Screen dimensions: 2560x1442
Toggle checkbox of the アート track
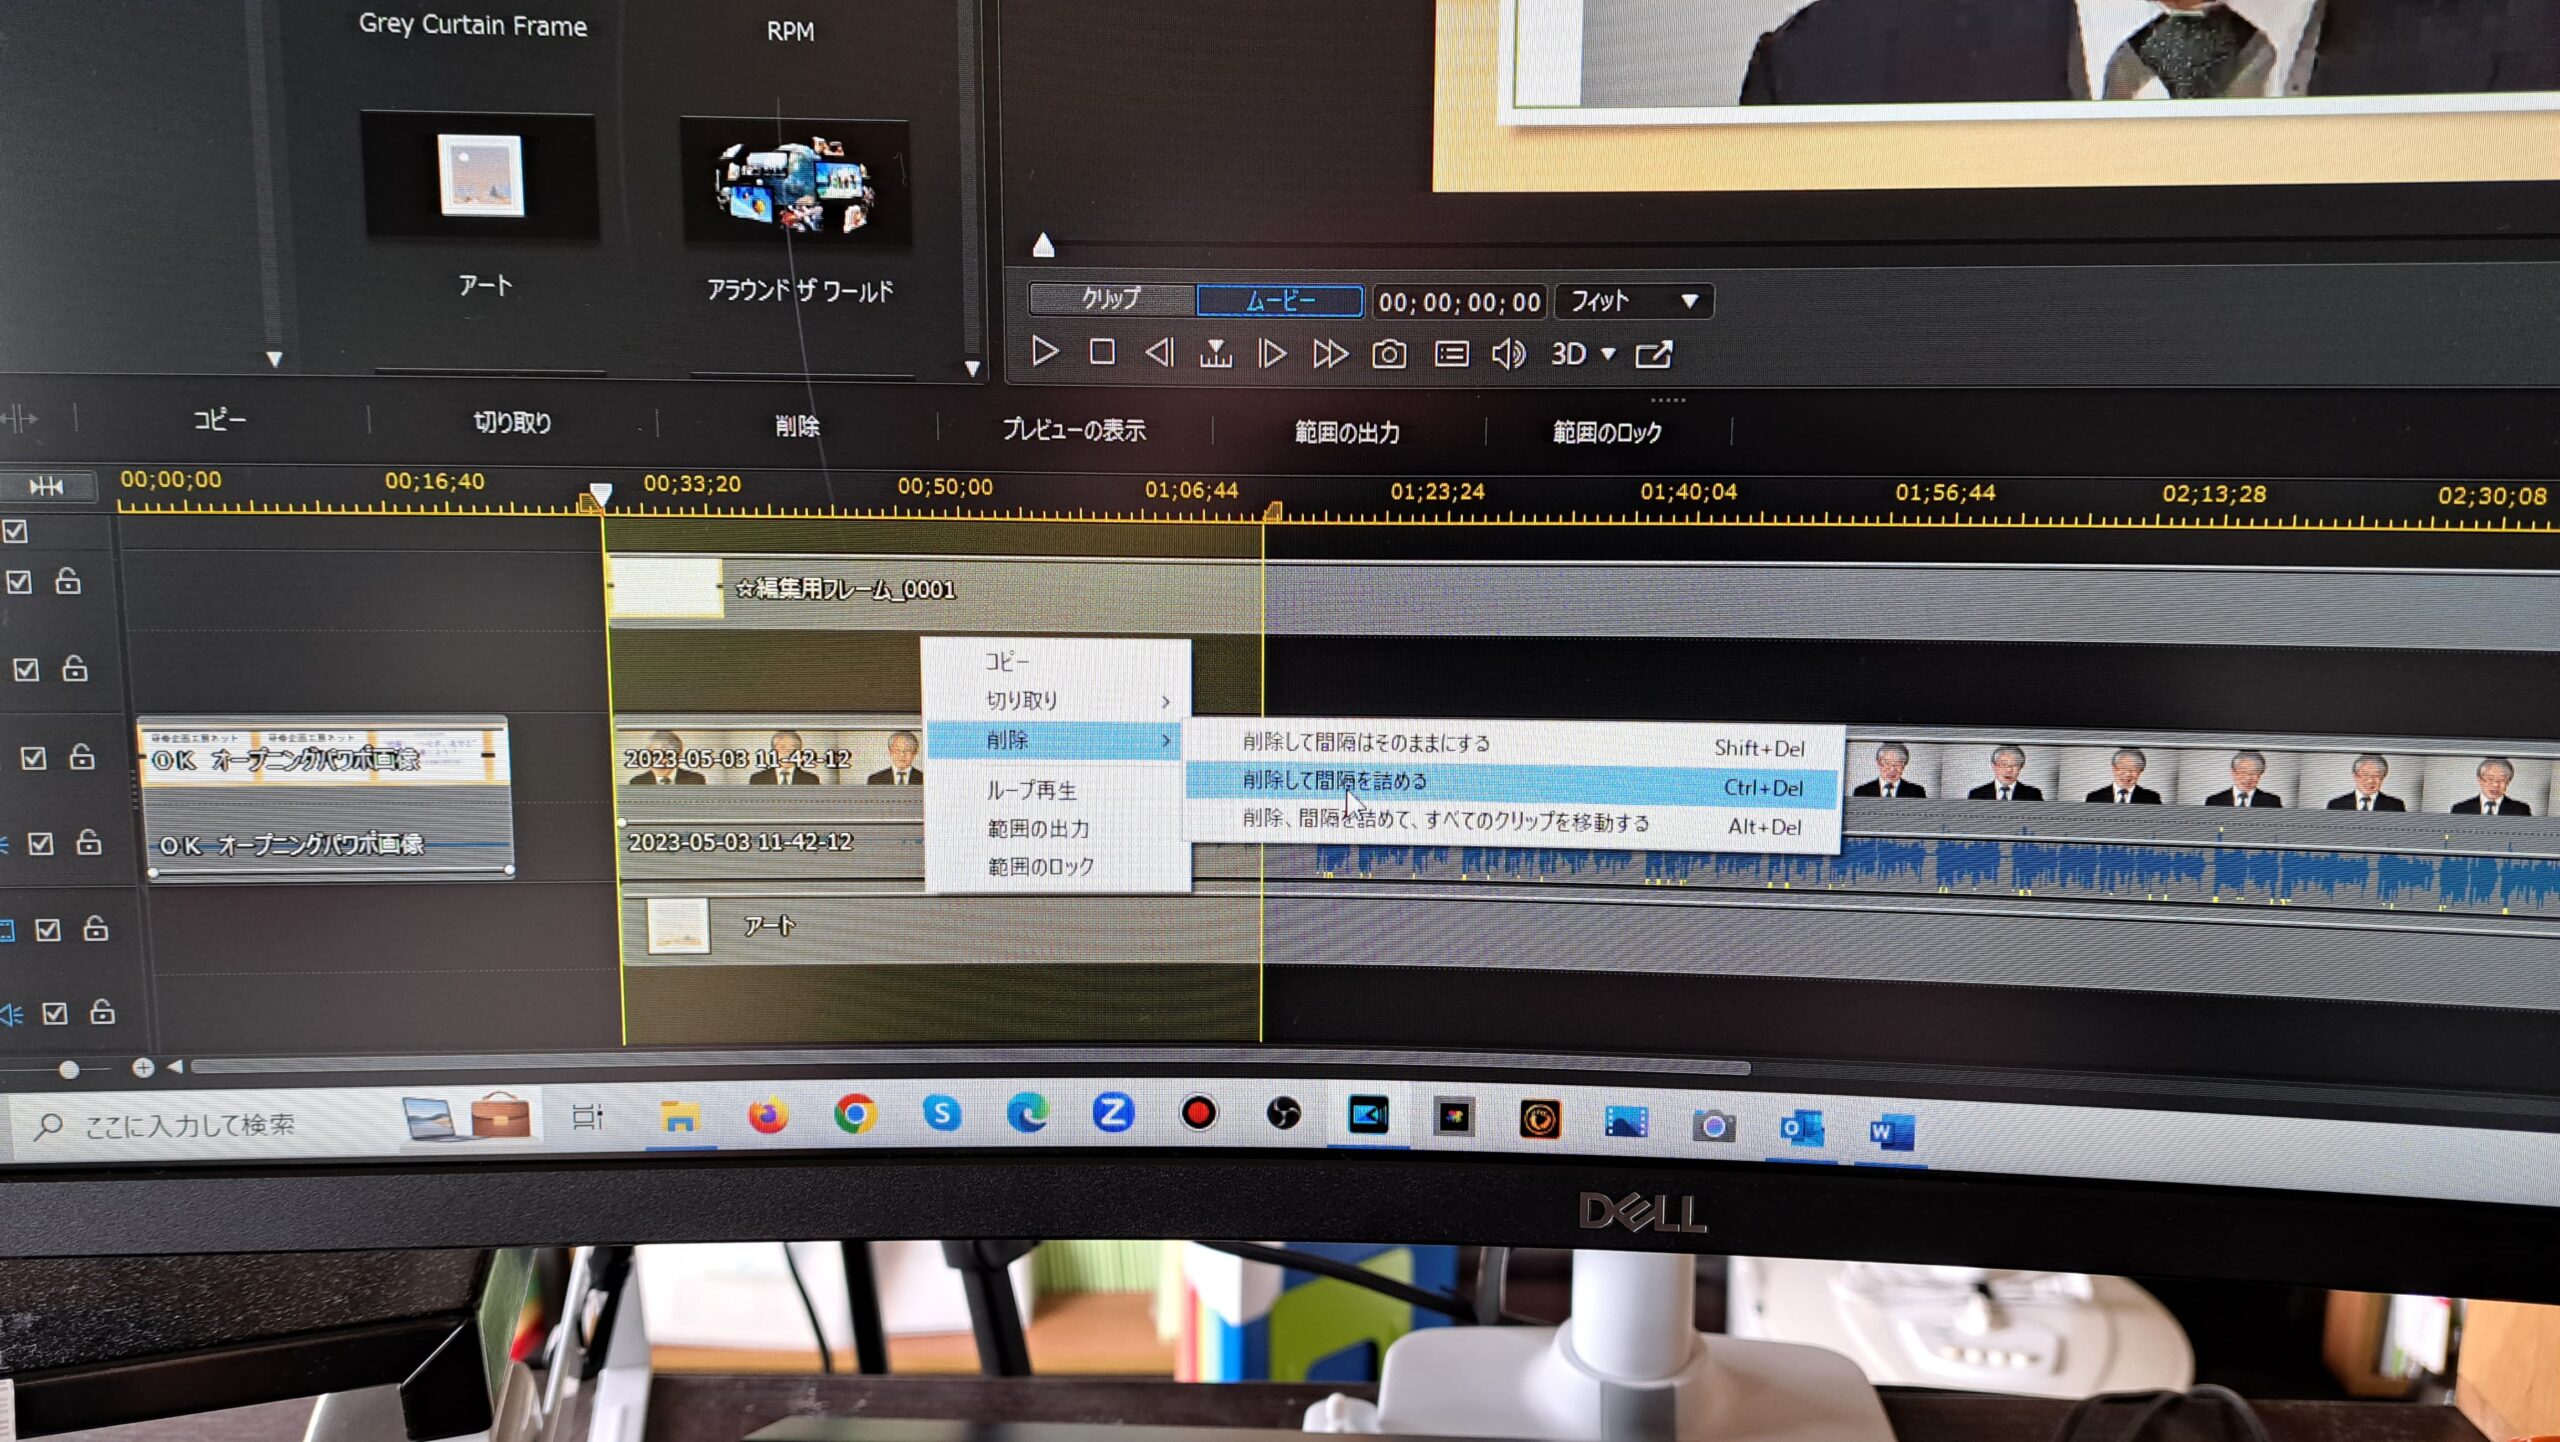click(47, 930)
